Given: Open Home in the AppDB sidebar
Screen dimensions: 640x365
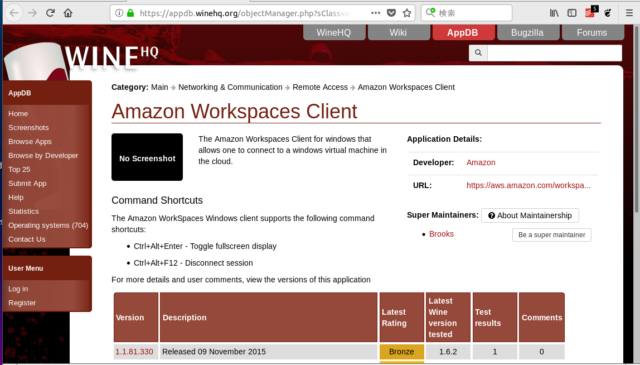Looking at the screenshot, I should (18, 114).
